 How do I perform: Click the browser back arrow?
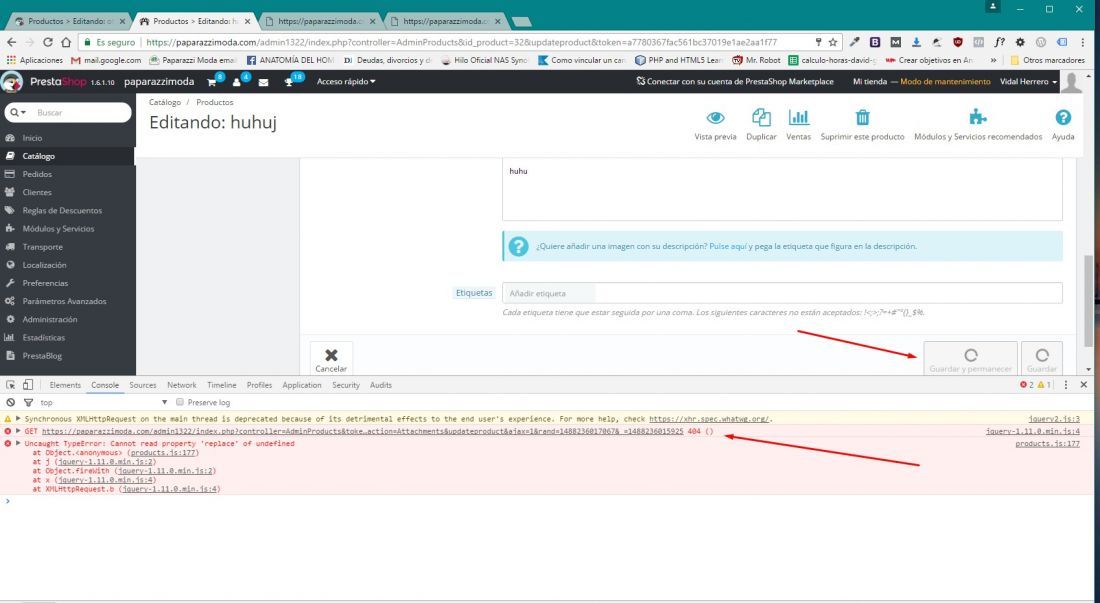tap(11, 42)
